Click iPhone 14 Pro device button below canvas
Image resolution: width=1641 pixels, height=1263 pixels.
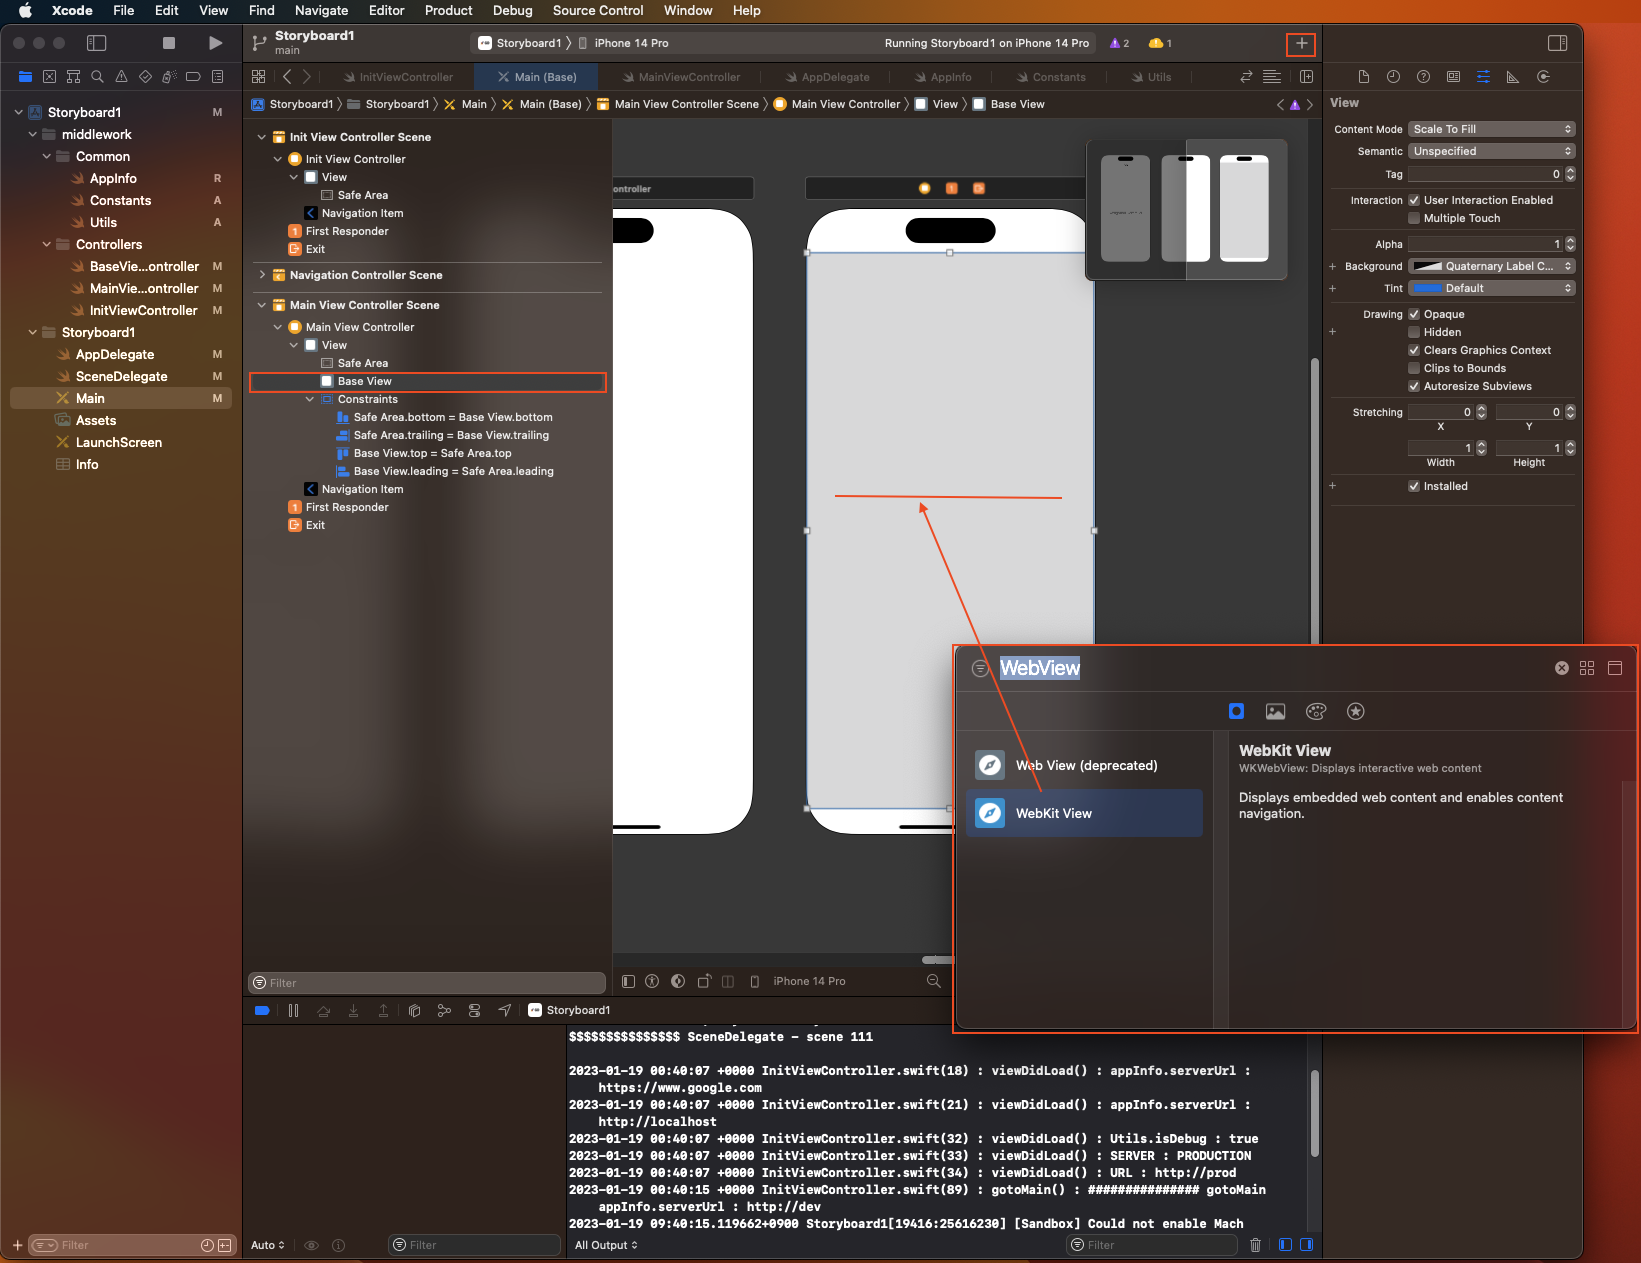tap(798, 981)
